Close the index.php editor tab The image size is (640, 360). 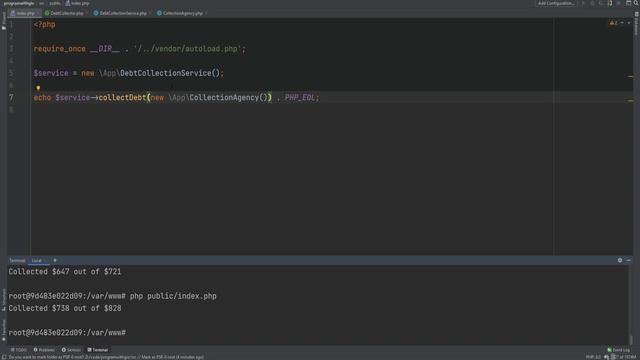pyautogui.click(x=38, y=13)
